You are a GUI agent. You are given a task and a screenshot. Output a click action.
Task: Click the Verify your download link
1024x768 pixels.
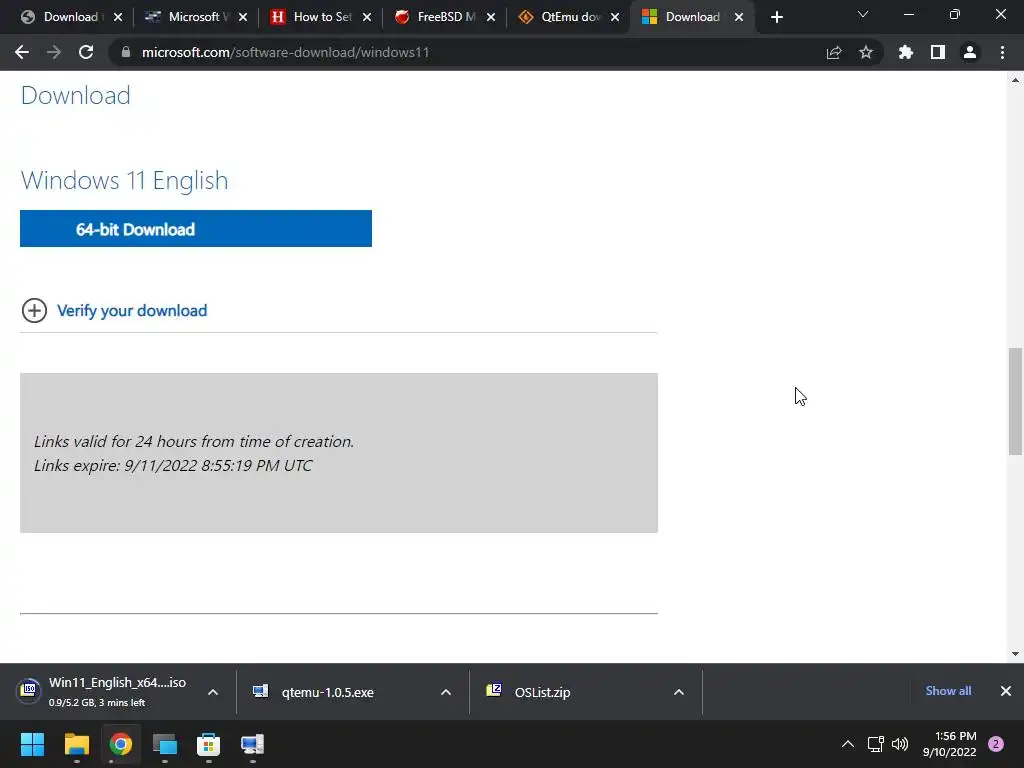[132, 311]
